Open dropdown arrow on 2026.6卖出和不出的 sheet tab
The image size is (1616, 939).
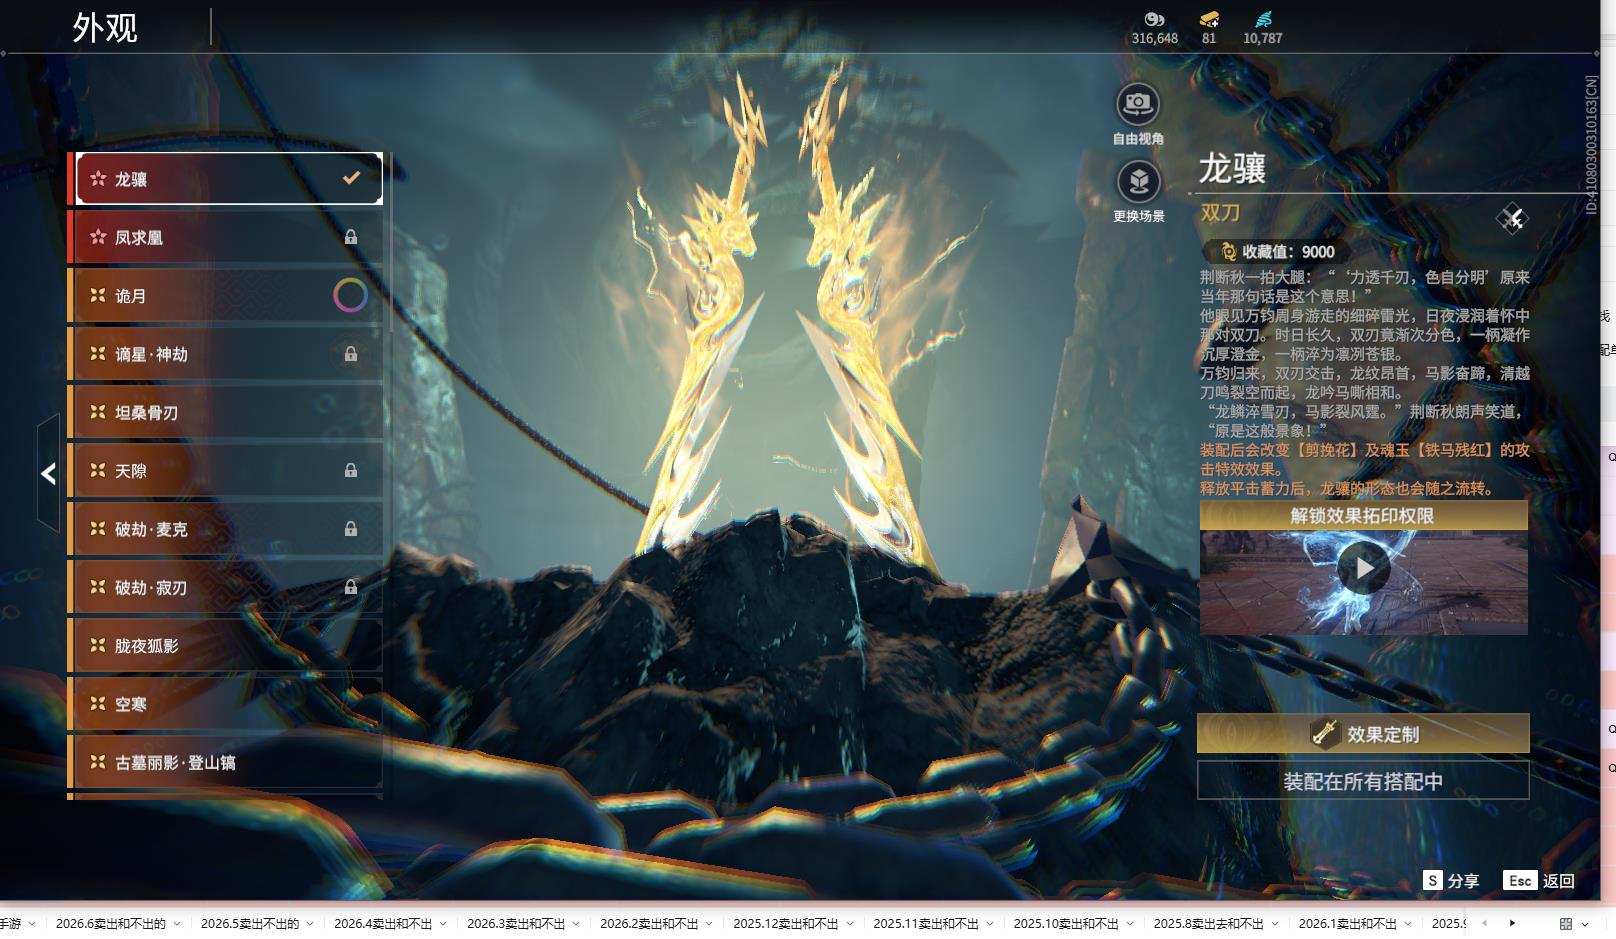click(x=177, y=924)
